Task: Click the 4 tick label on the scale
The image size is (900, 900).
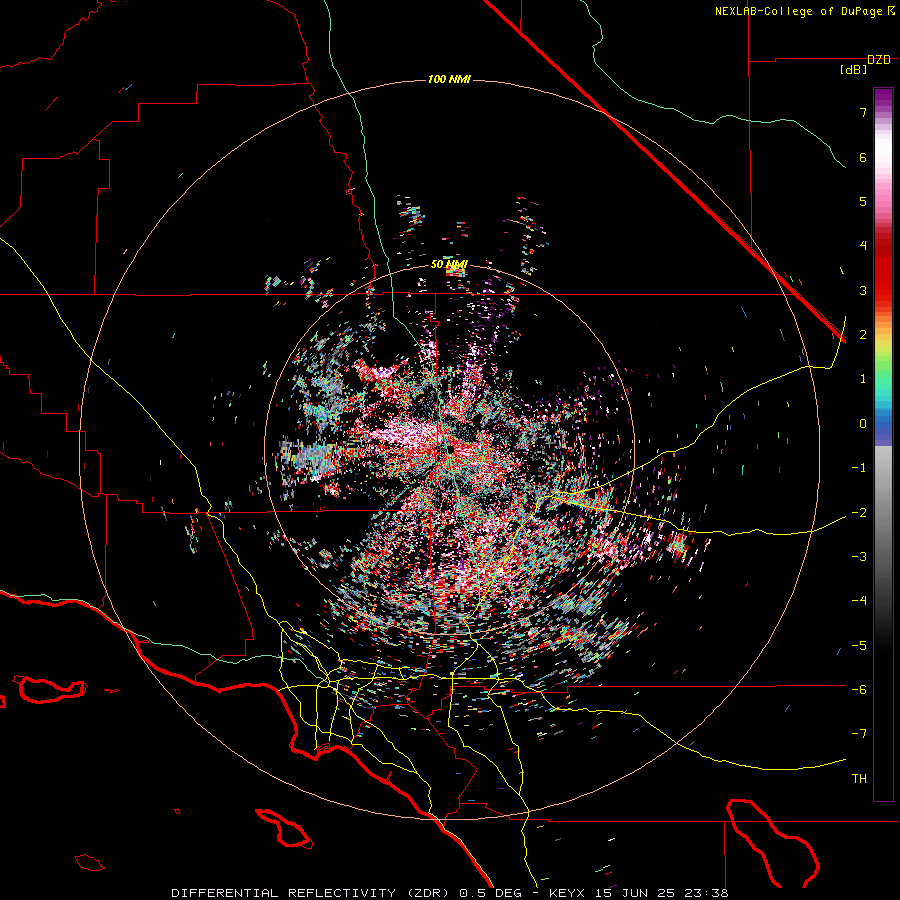Action: click(863, 246)
